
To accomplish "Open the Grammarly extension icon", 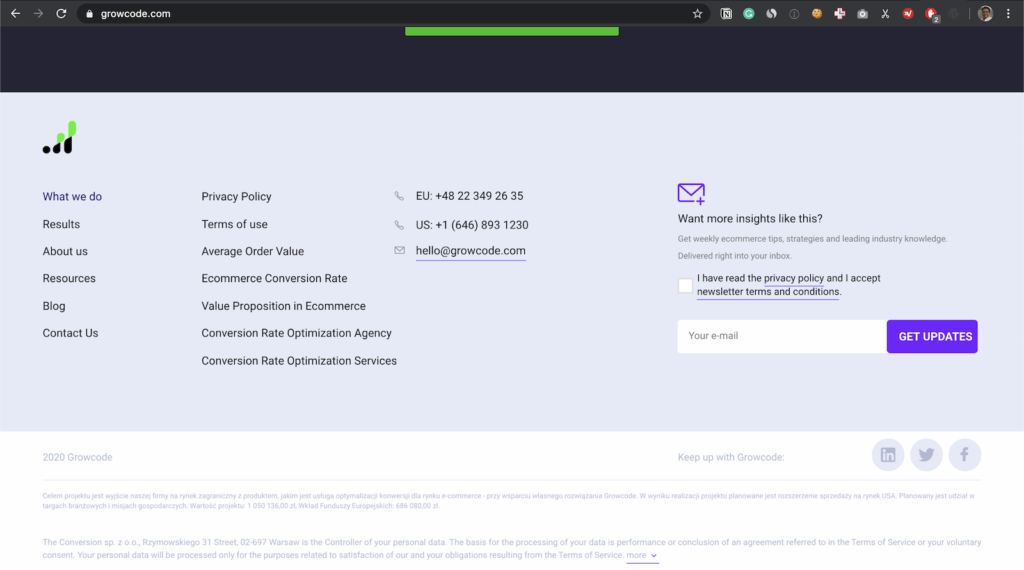I will [x=749, y=14].
